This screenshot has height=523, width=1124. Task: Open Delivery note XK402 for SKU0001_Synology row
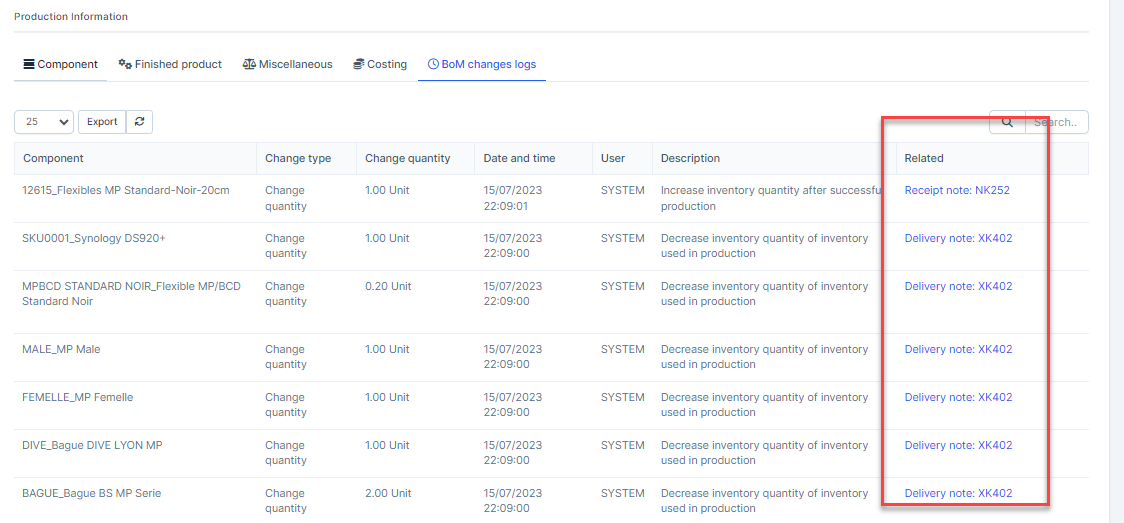click(x=958, y=238)
